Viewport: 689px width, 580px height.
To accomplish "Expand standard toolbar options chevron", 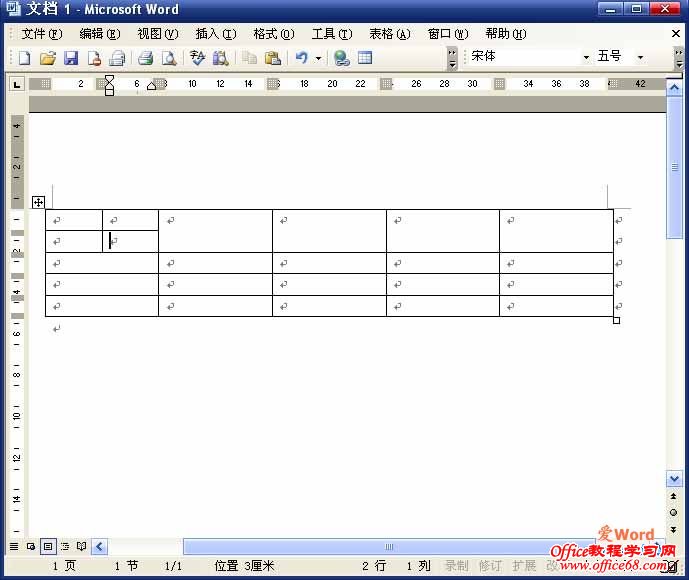I will coord(452,59).
